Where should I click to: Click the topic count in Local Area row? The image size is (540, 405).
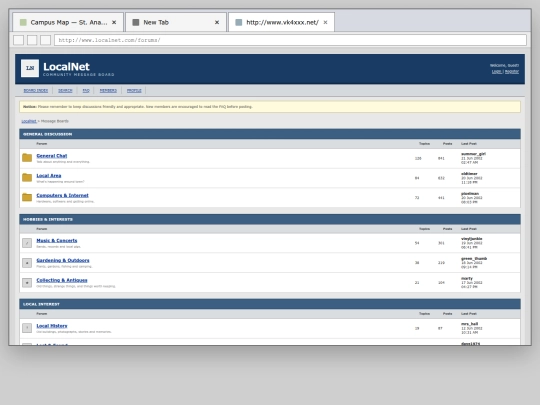pos(417,178)
